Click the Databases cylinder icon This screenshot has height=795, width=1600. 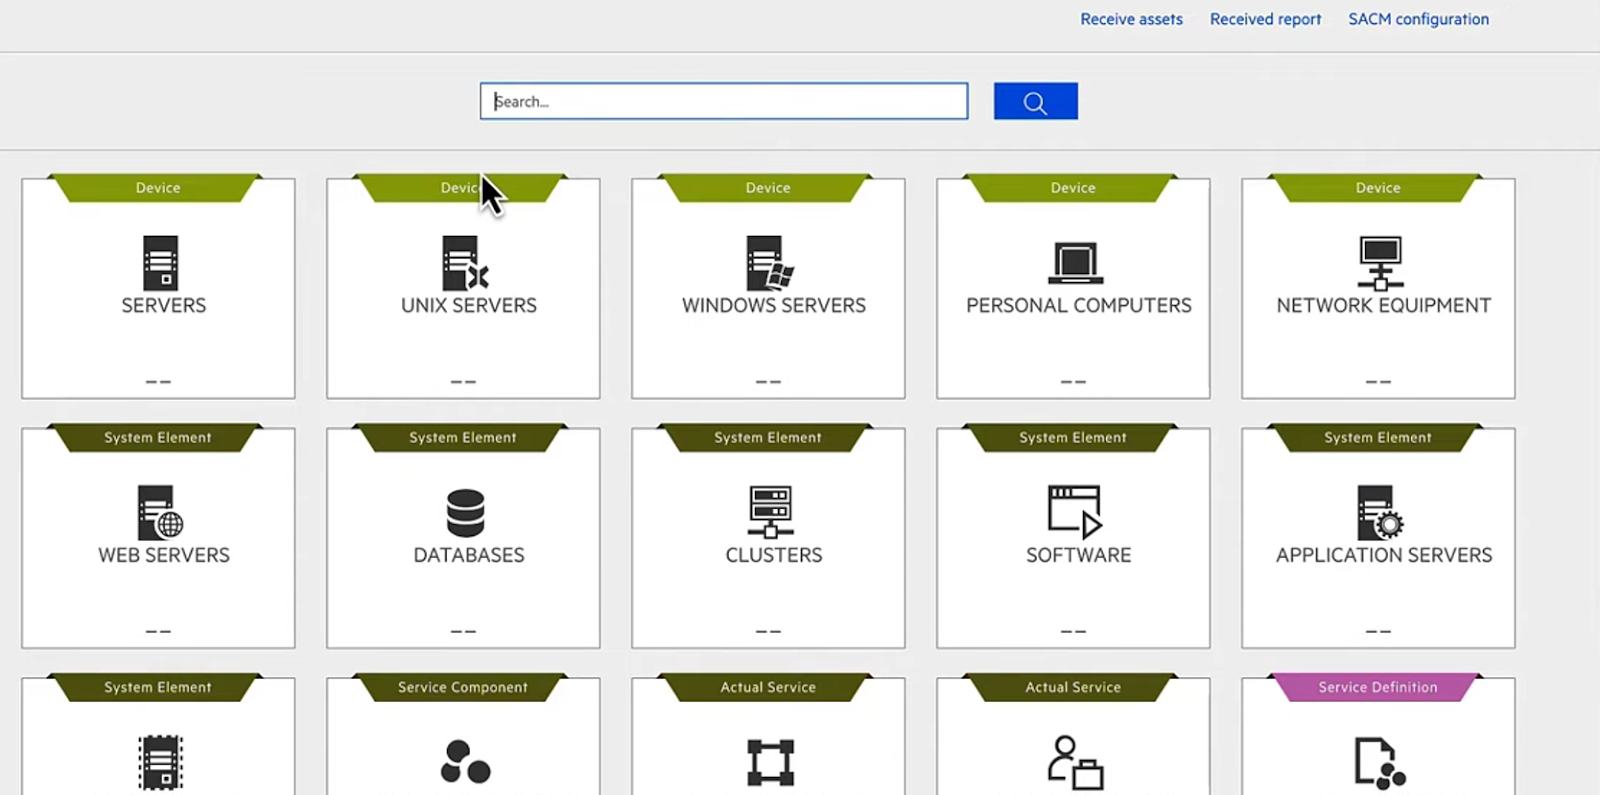pos(465,512)
